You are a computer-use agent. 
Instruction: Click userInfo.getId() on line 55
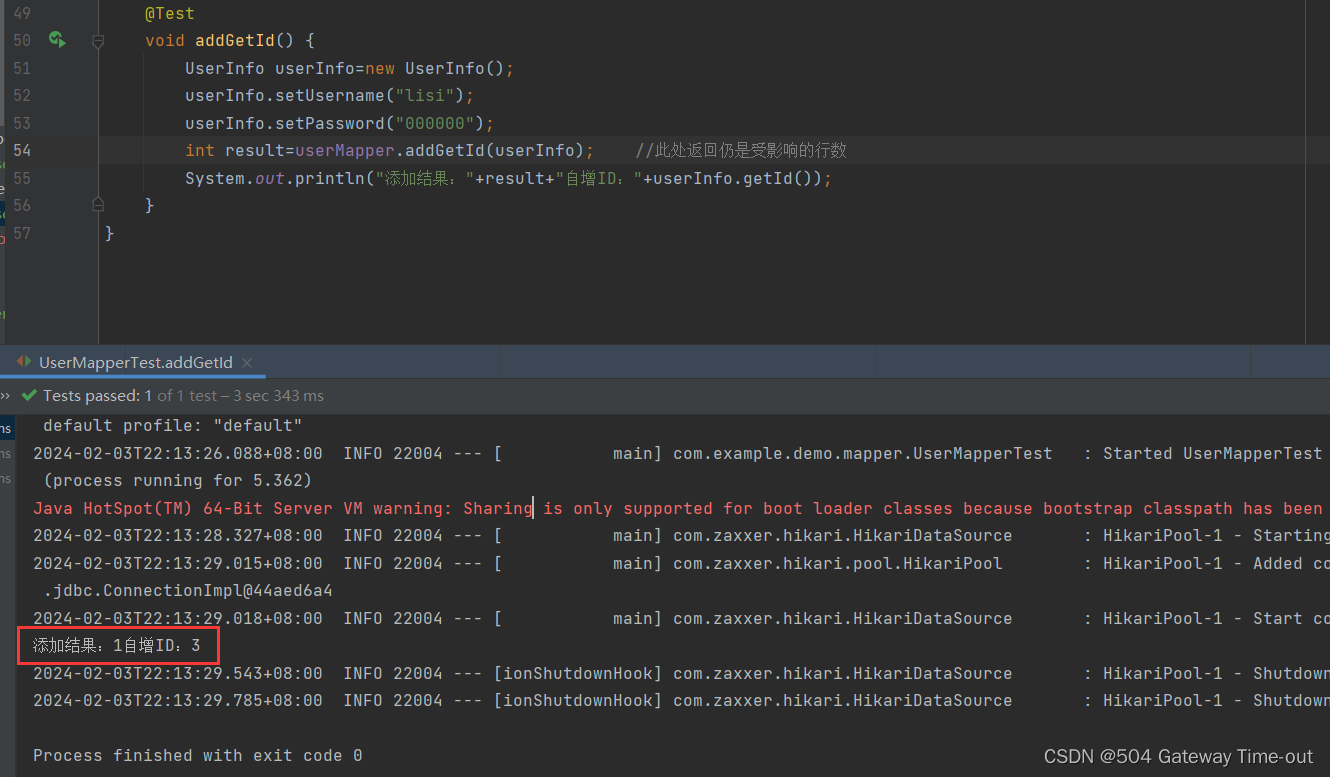(737, 178)
